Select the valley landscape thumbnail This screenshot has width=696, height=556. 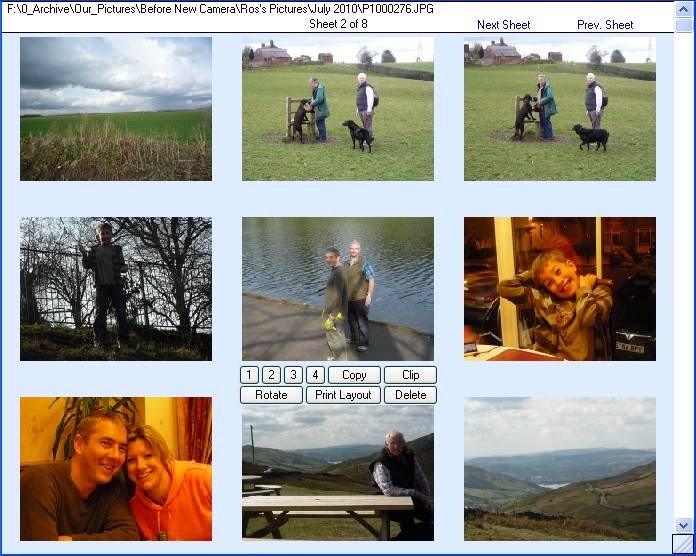pos(560,469)
